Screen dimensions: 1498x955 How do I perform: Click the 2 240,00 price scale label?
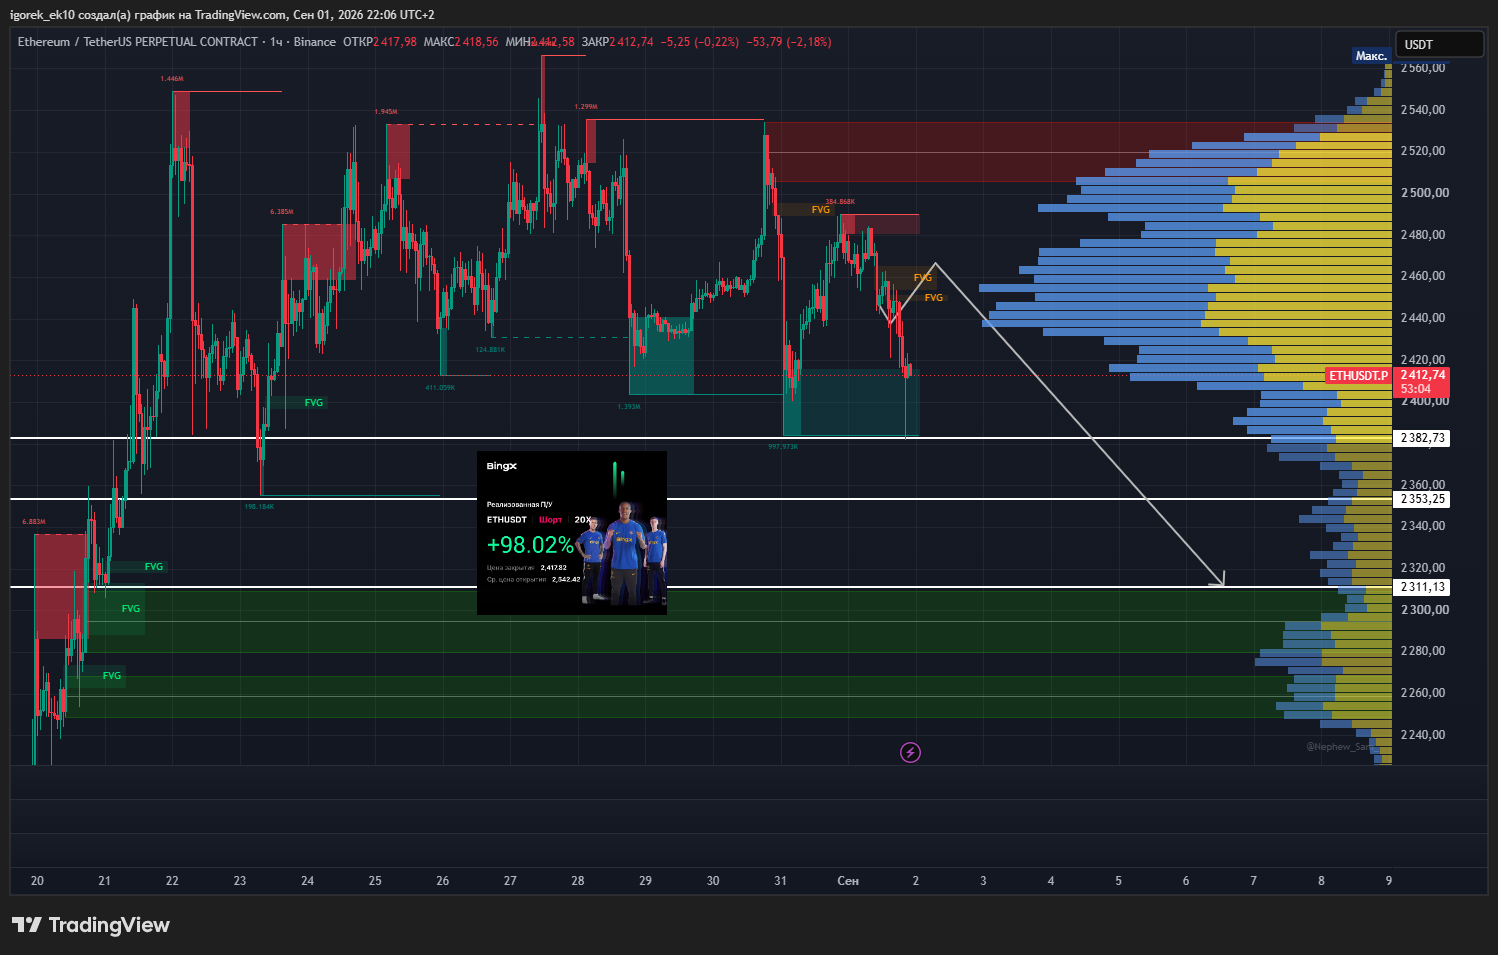[x=1424, y=735]
